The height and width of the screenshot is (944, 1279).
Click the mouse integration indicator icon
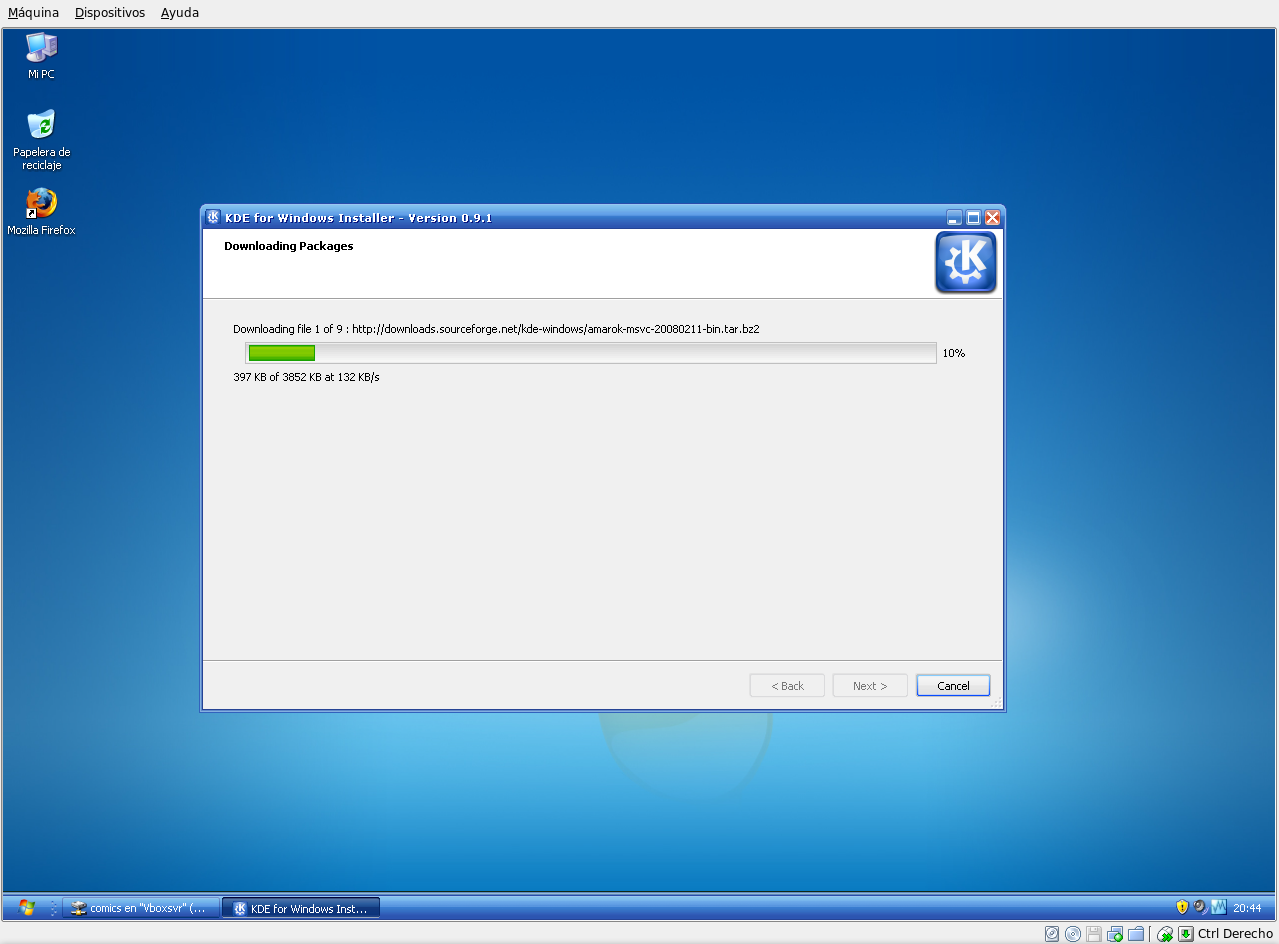[1165, 934]
